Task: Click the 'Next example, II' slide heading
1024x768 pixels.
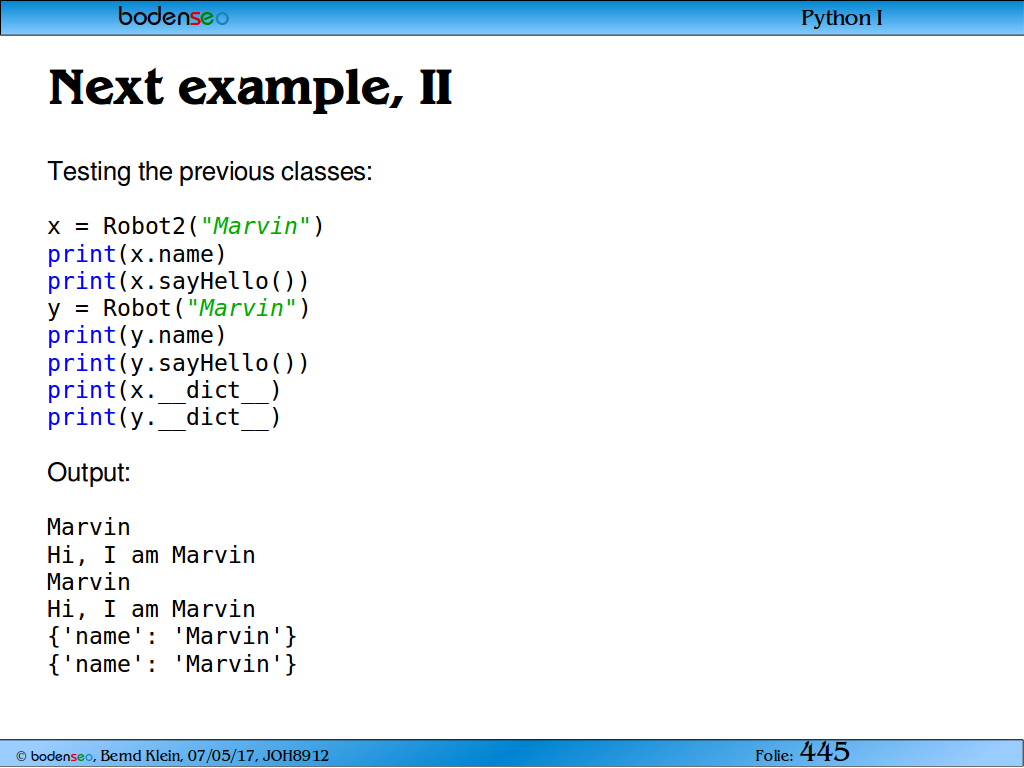Action: click(x=250, y=88)
